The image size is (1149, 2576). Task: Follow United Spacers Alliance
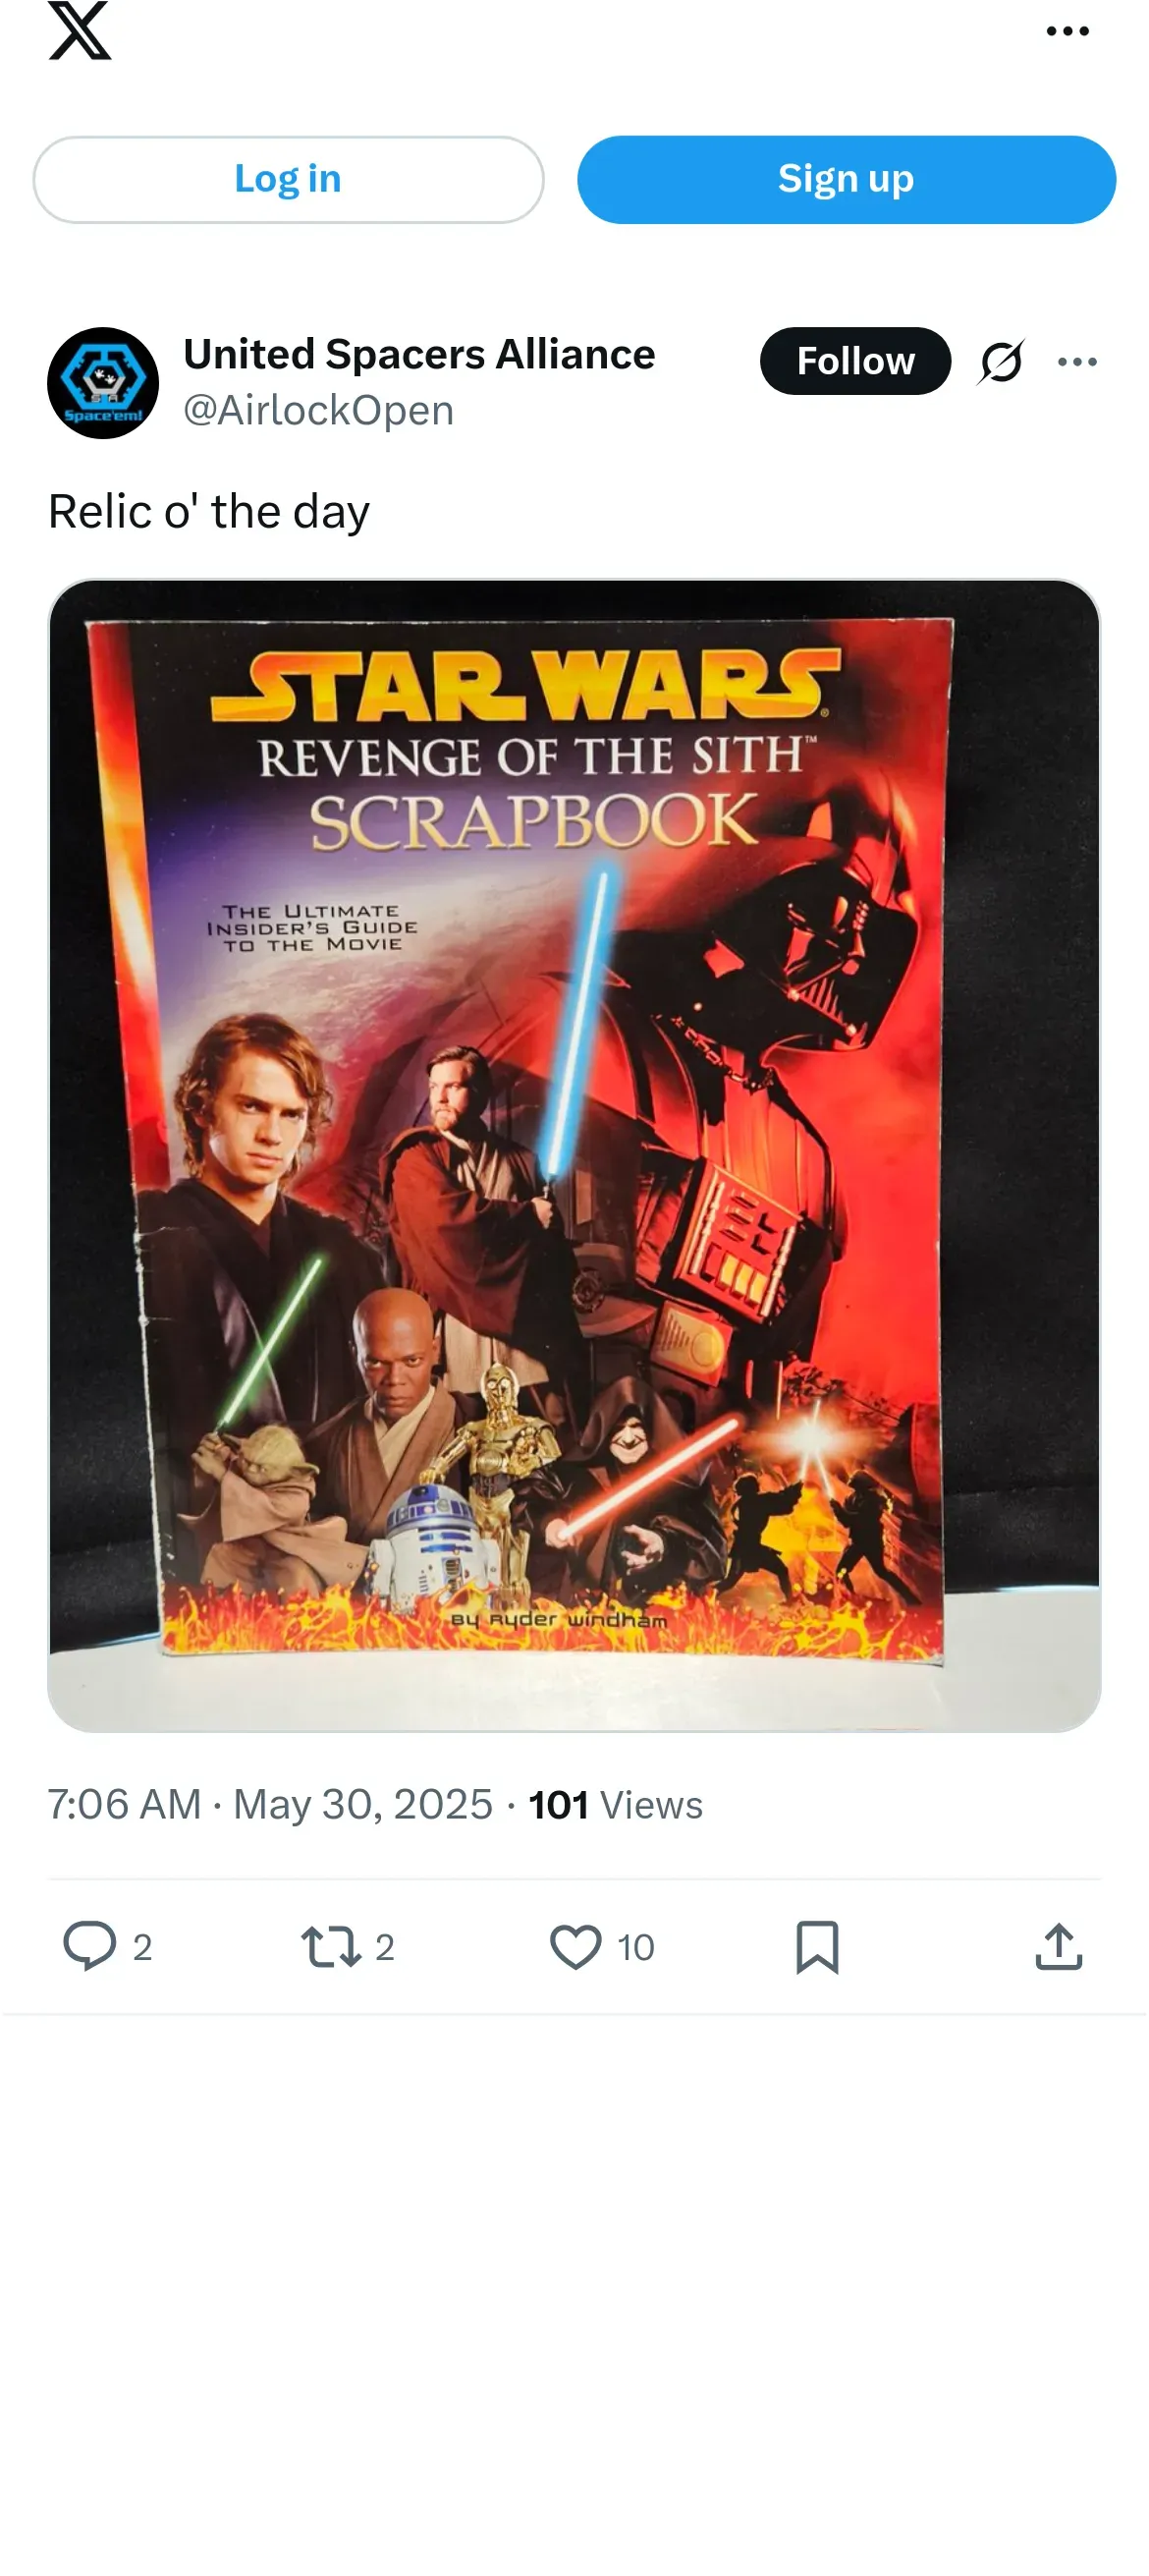(x=855, y=361)
